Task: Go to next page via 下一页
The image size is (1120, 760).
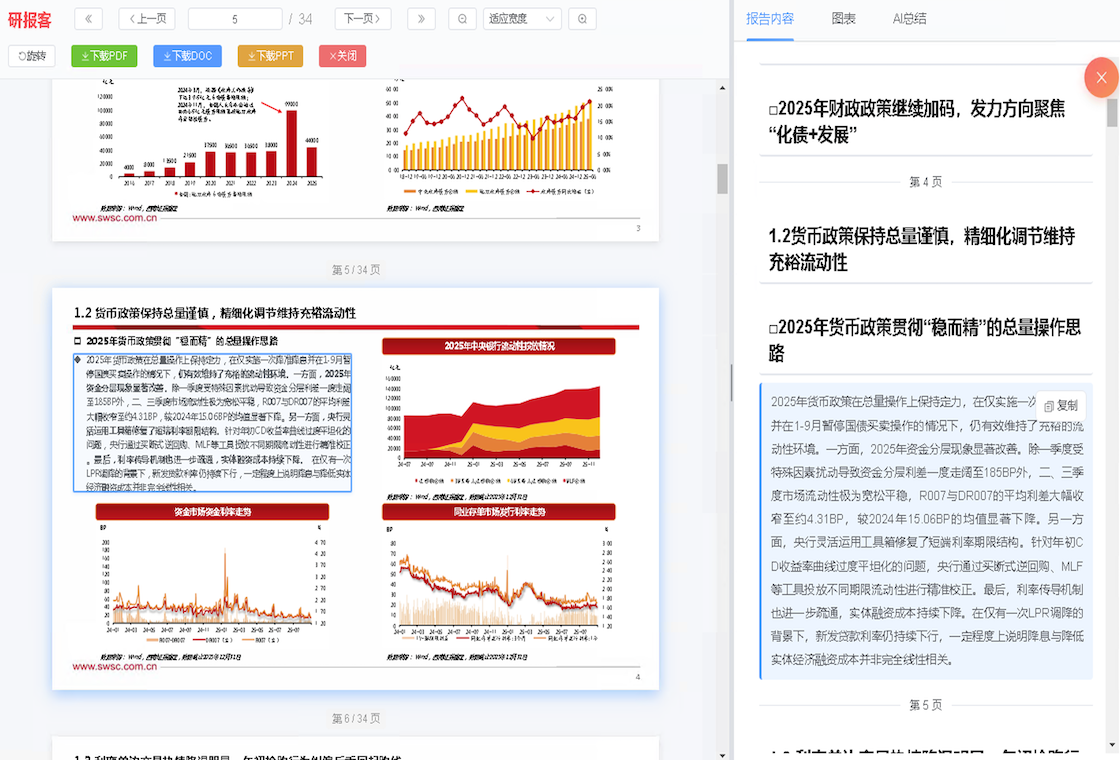Action: pos(362,19)
